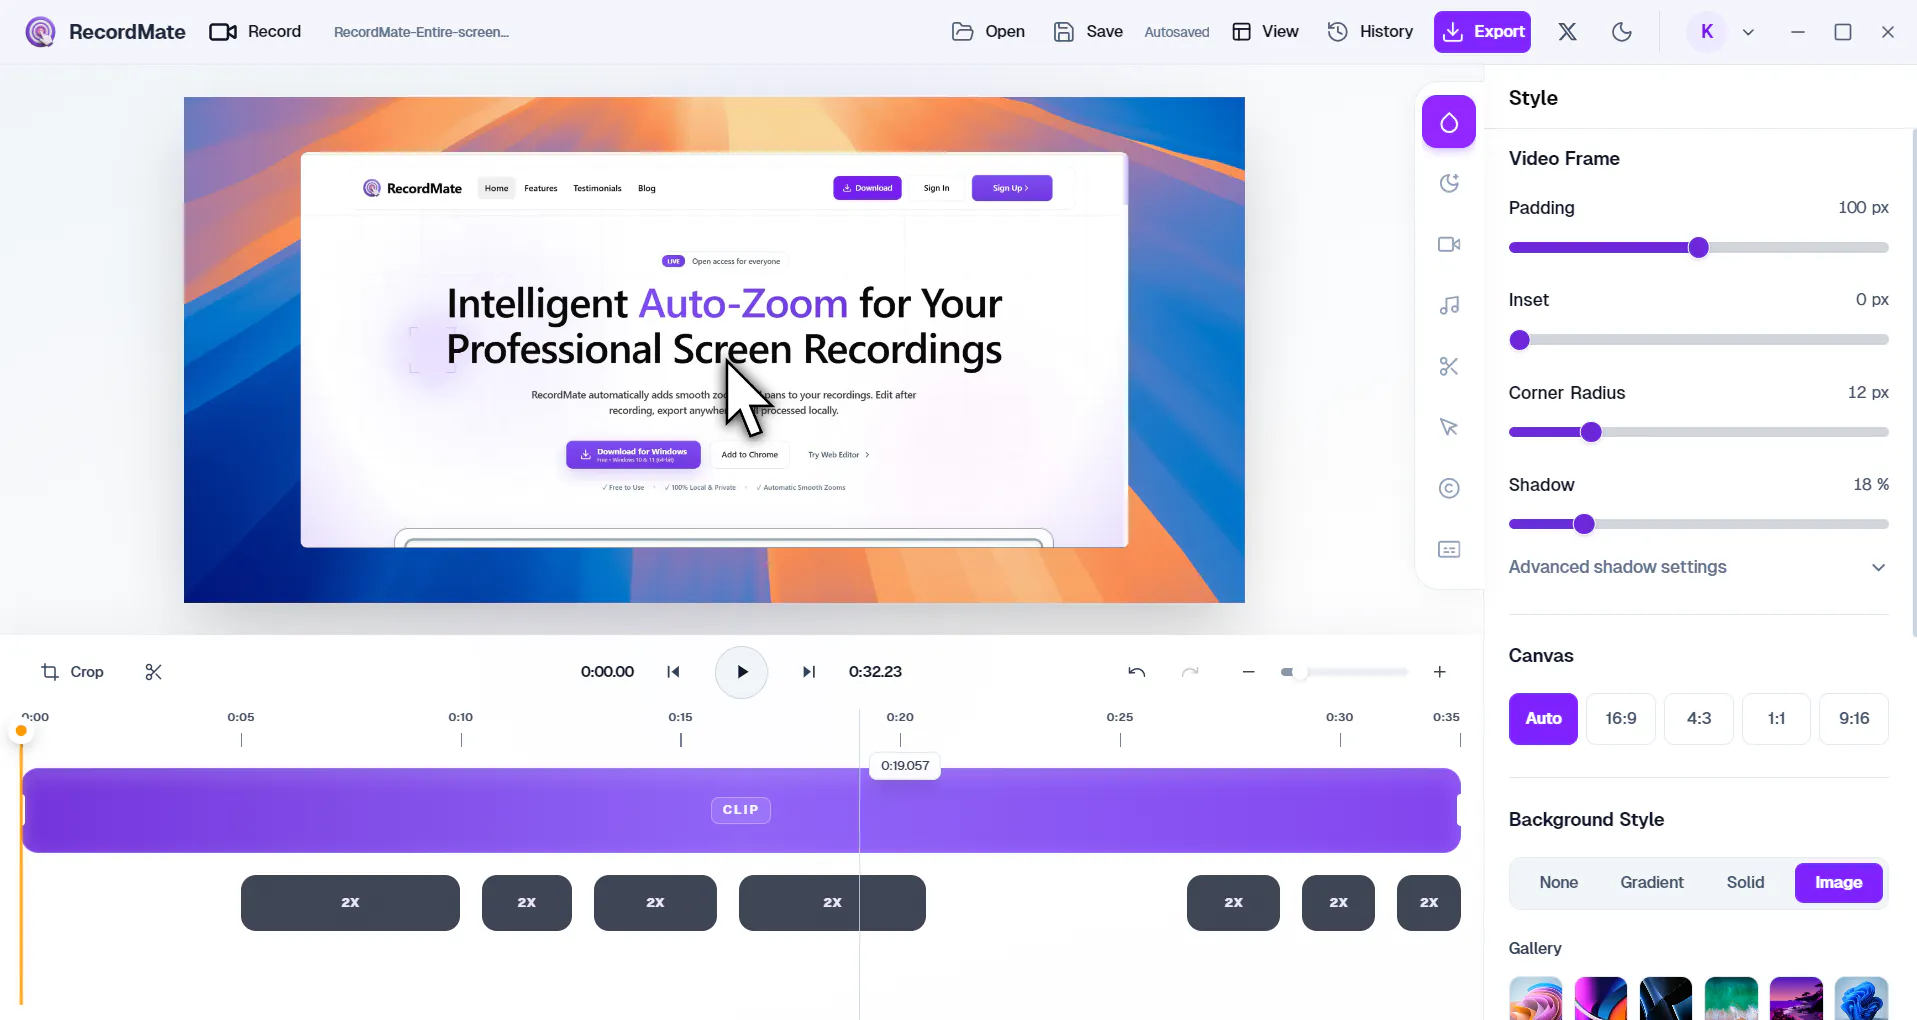Select Auto canvas ratio
The width and height of the screenshot is (1917, 1020).
(1543, 719)
